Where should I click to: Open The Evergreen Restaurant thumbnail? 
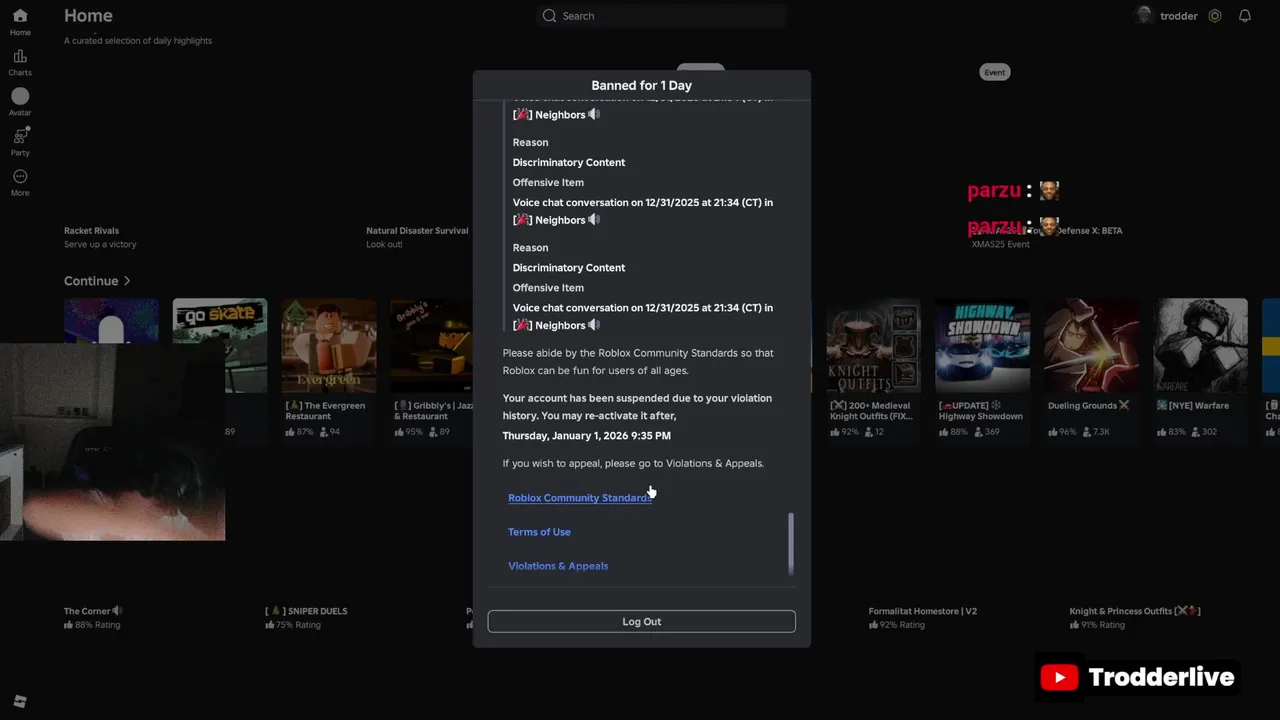329,345
